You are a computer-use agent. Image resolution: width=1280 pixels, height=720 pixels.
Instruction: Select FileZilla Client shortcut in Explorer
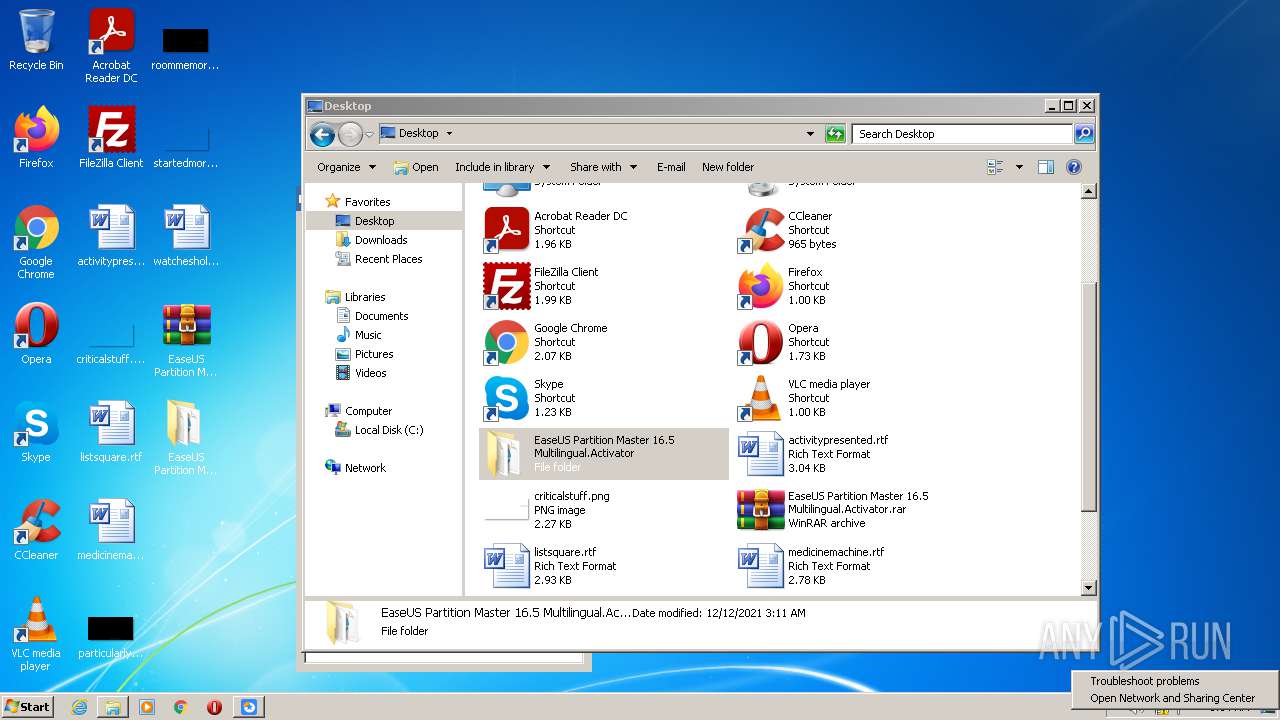pyautogui.click(x=604, y=286)
